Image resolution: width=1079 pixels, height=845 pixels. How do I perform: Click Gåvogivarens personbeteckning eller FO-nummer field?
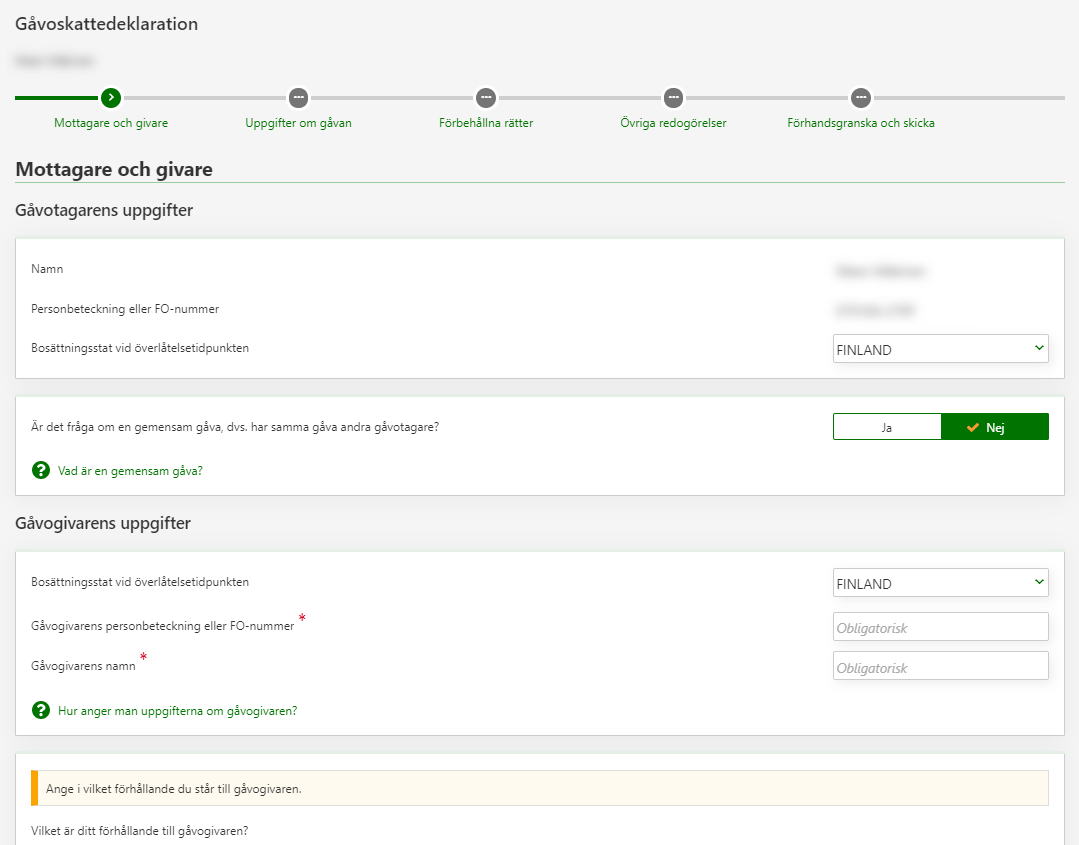pos(940,627)
